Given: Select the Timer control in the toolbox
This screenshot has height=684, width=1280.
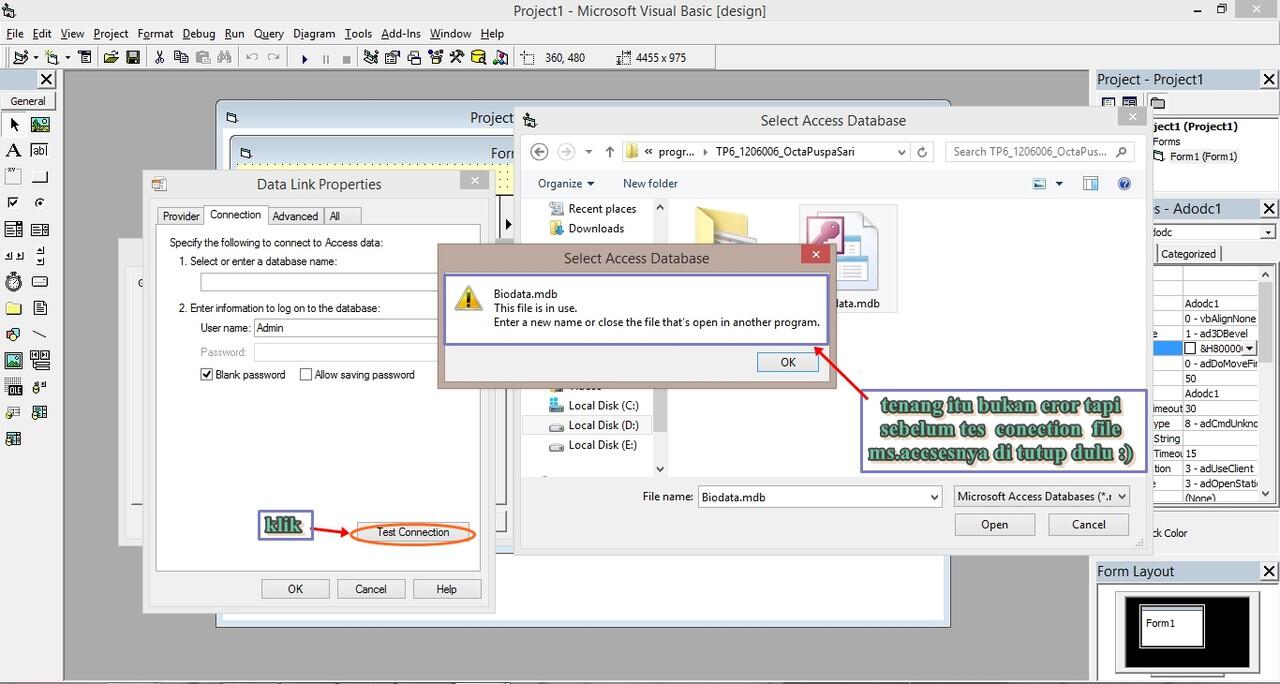Looking at the screenshot, I should [14, 282].
